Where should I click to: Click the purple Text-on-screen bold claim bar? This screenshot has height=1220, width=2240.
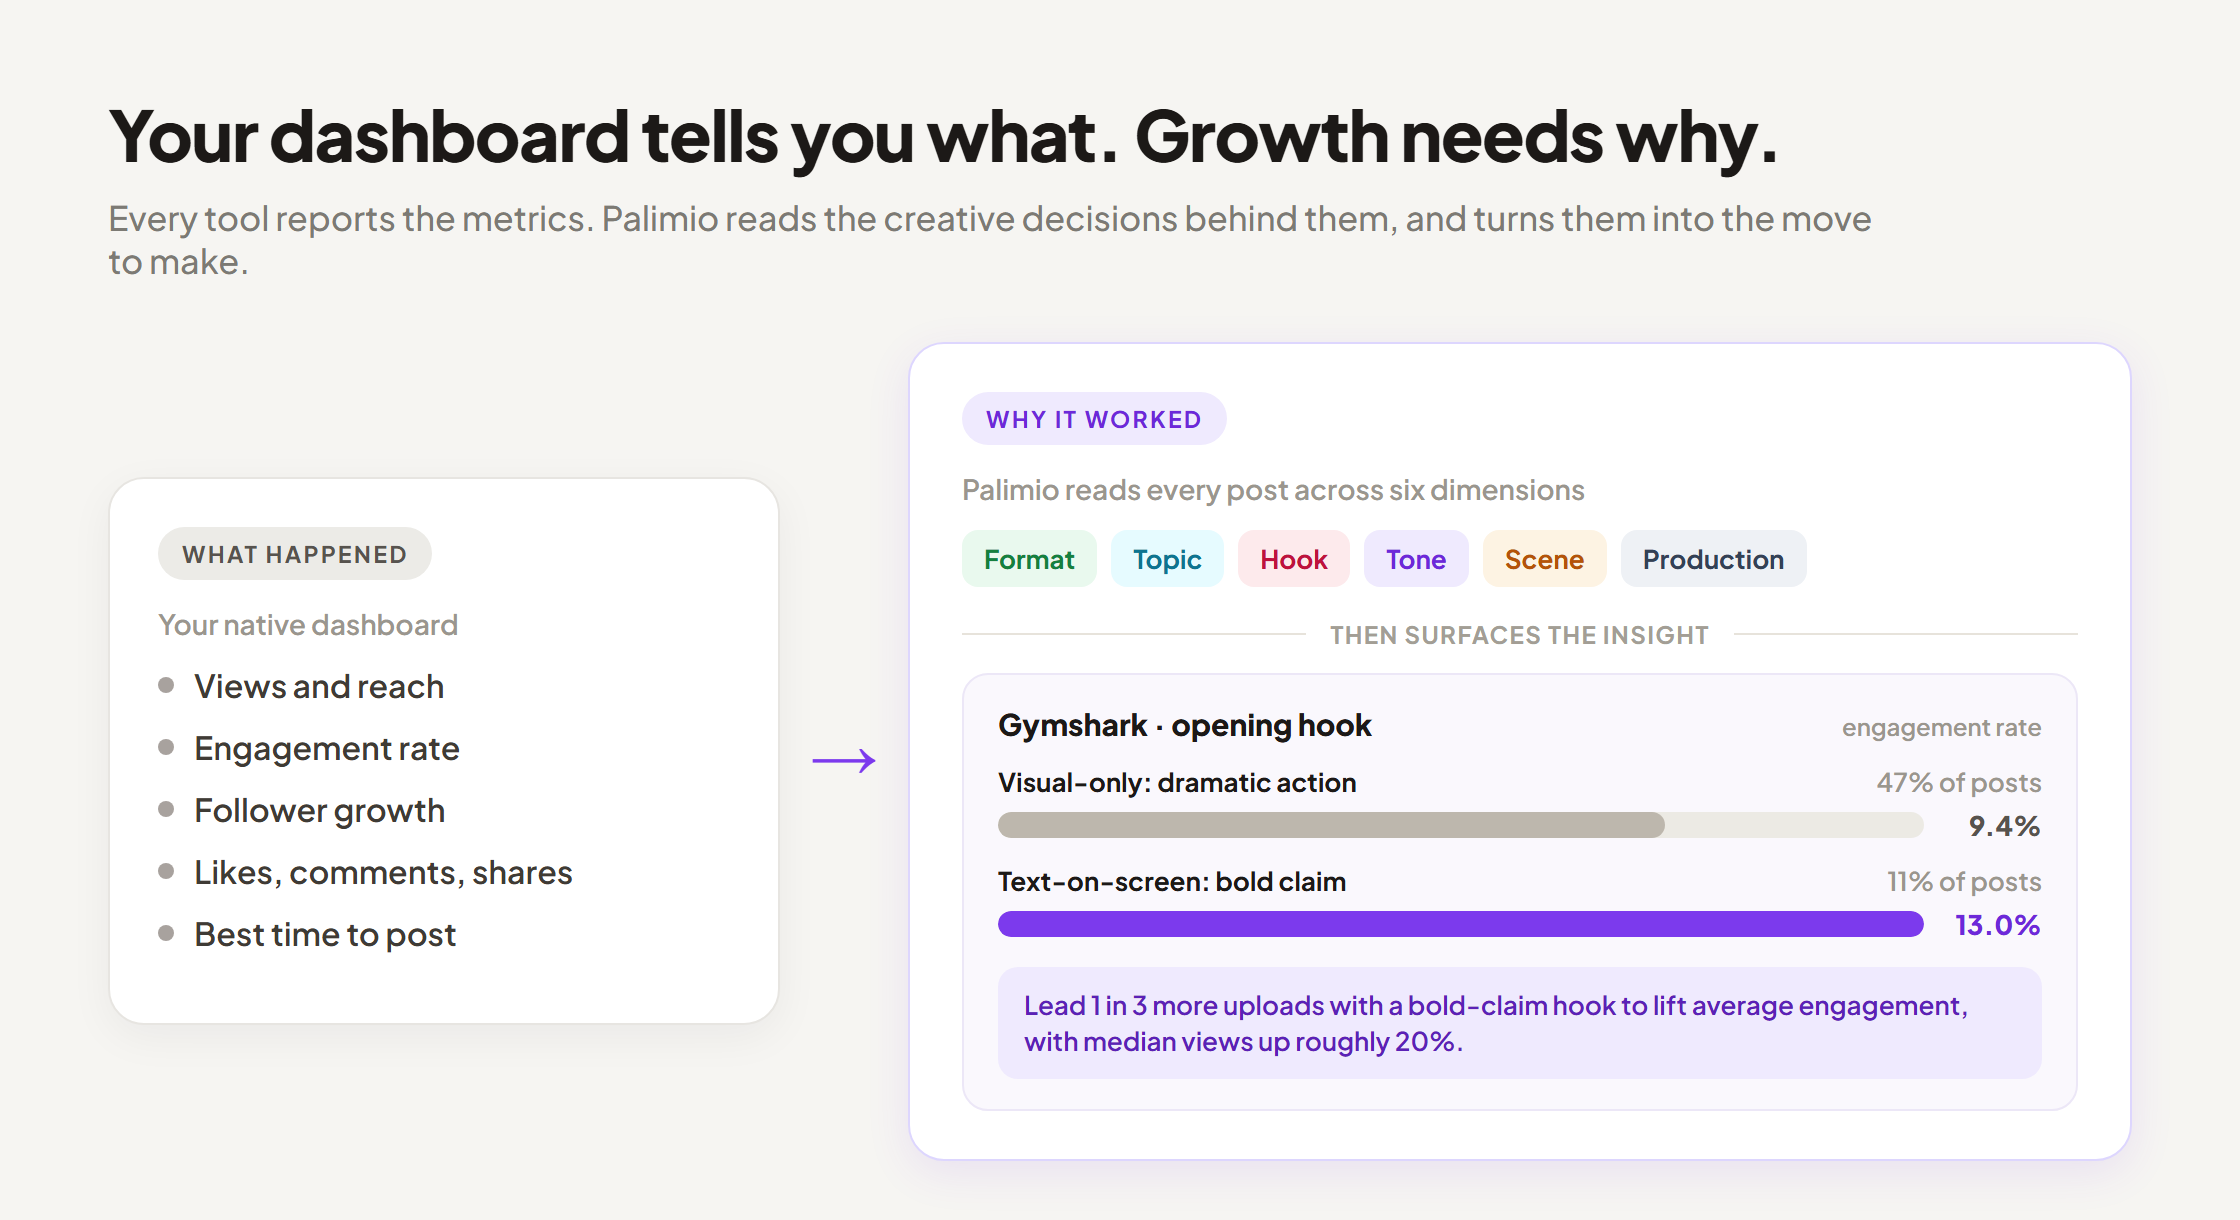point(1460,924)
